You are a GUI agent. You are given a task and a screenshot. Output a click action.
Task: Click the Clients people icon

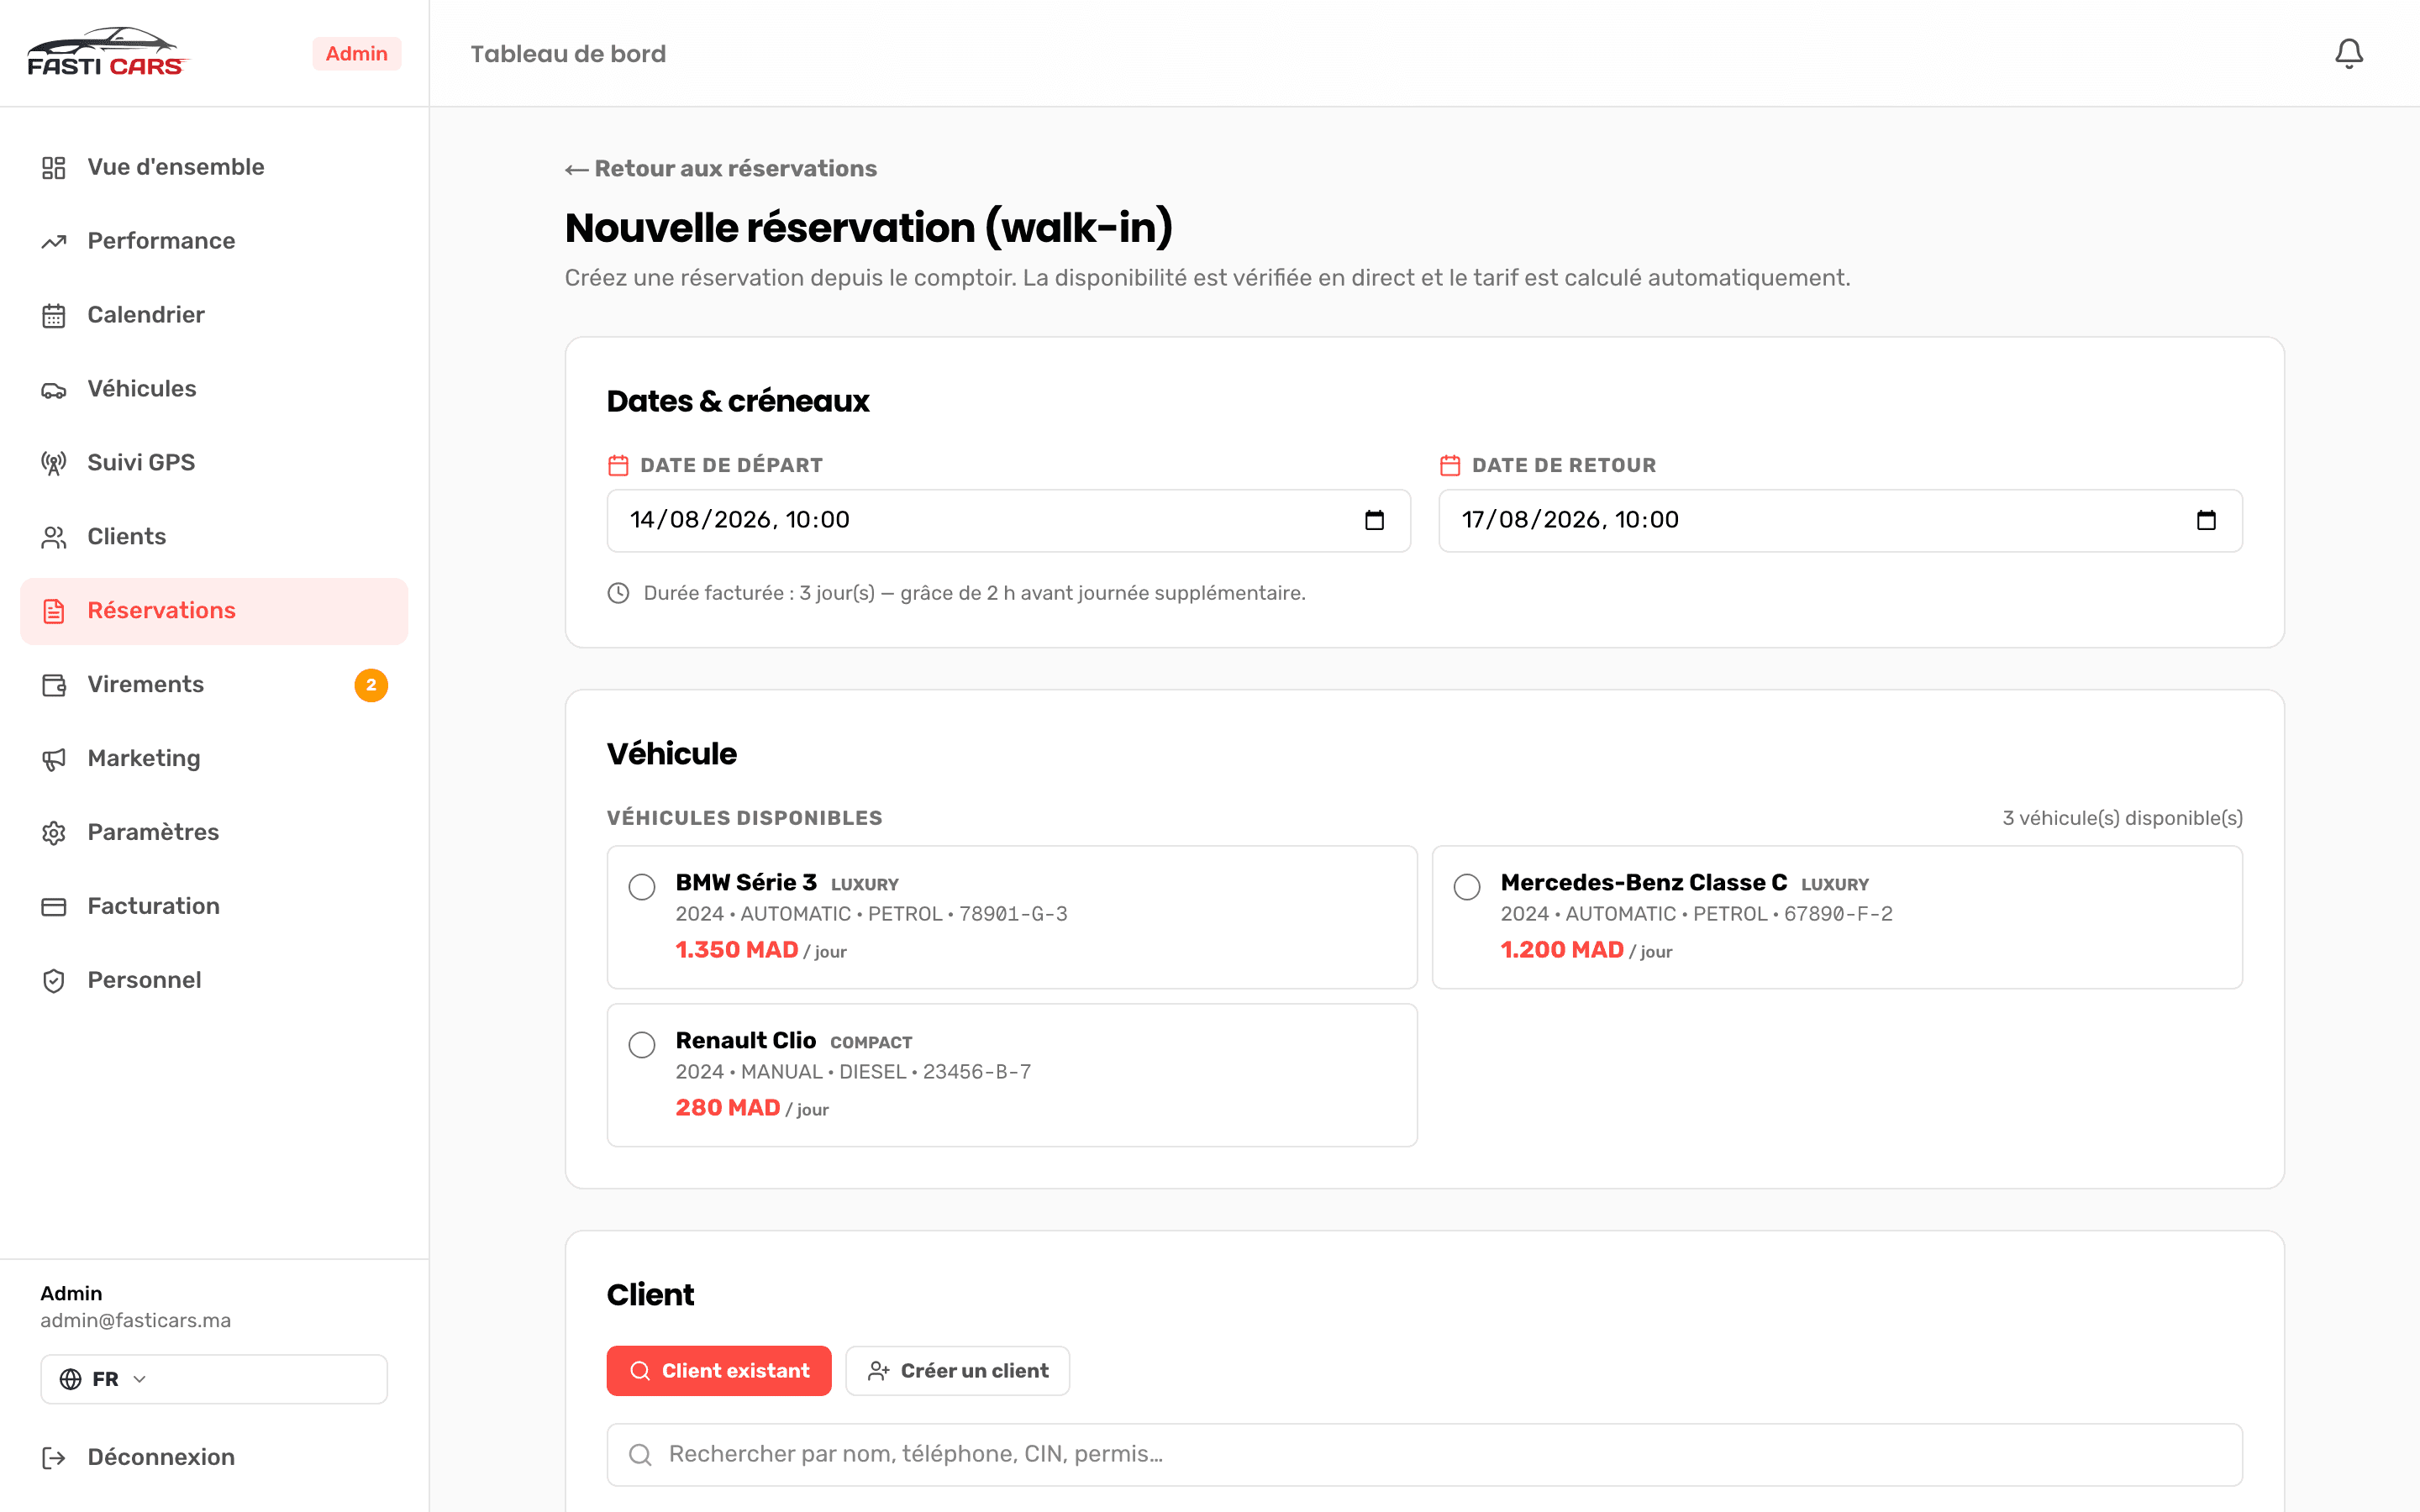54,537
